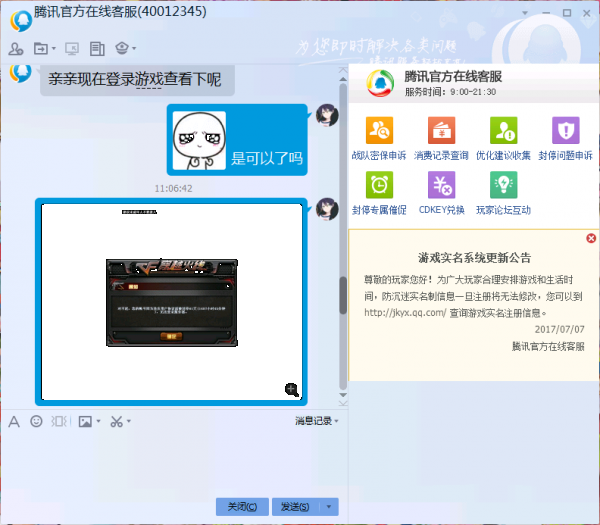Click the 11:06:42 timestamp
Image resolution: width=600 pixels, height=525 pixels.
click(x=173, y=188)
